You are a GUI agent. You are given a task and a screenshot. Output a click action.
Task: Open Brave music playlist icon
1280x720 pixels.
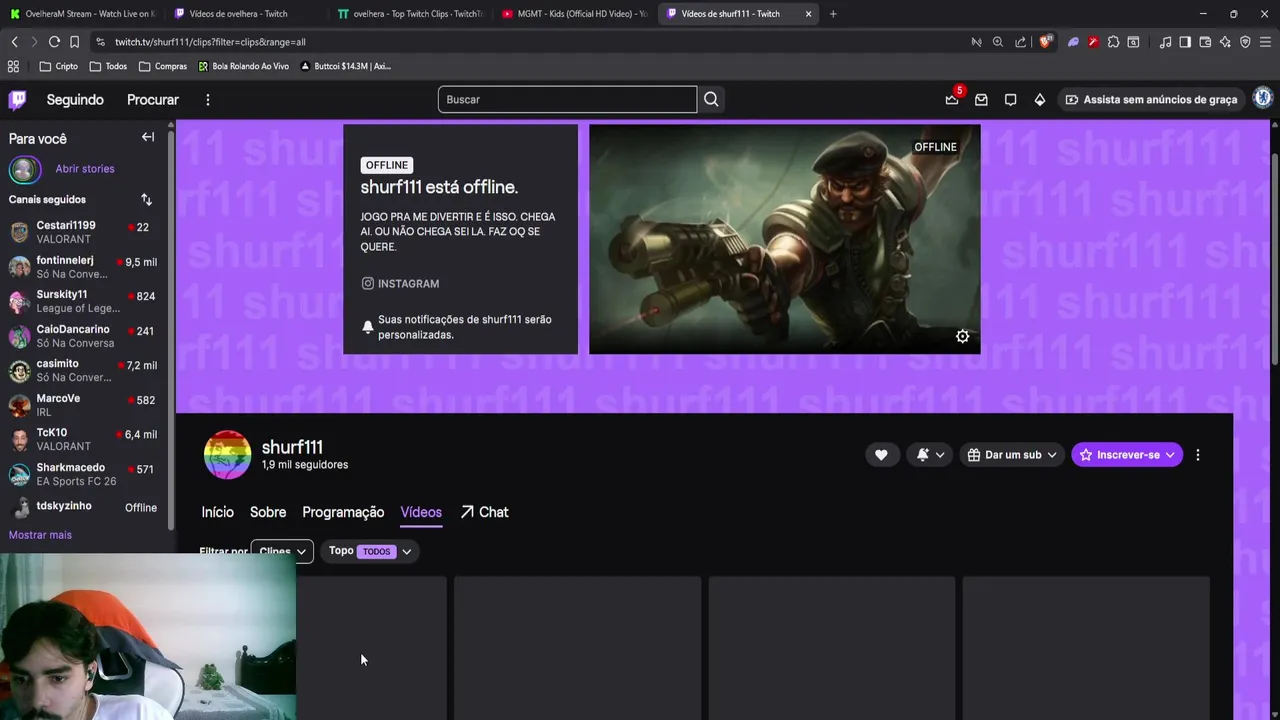tap(1165, 42)
